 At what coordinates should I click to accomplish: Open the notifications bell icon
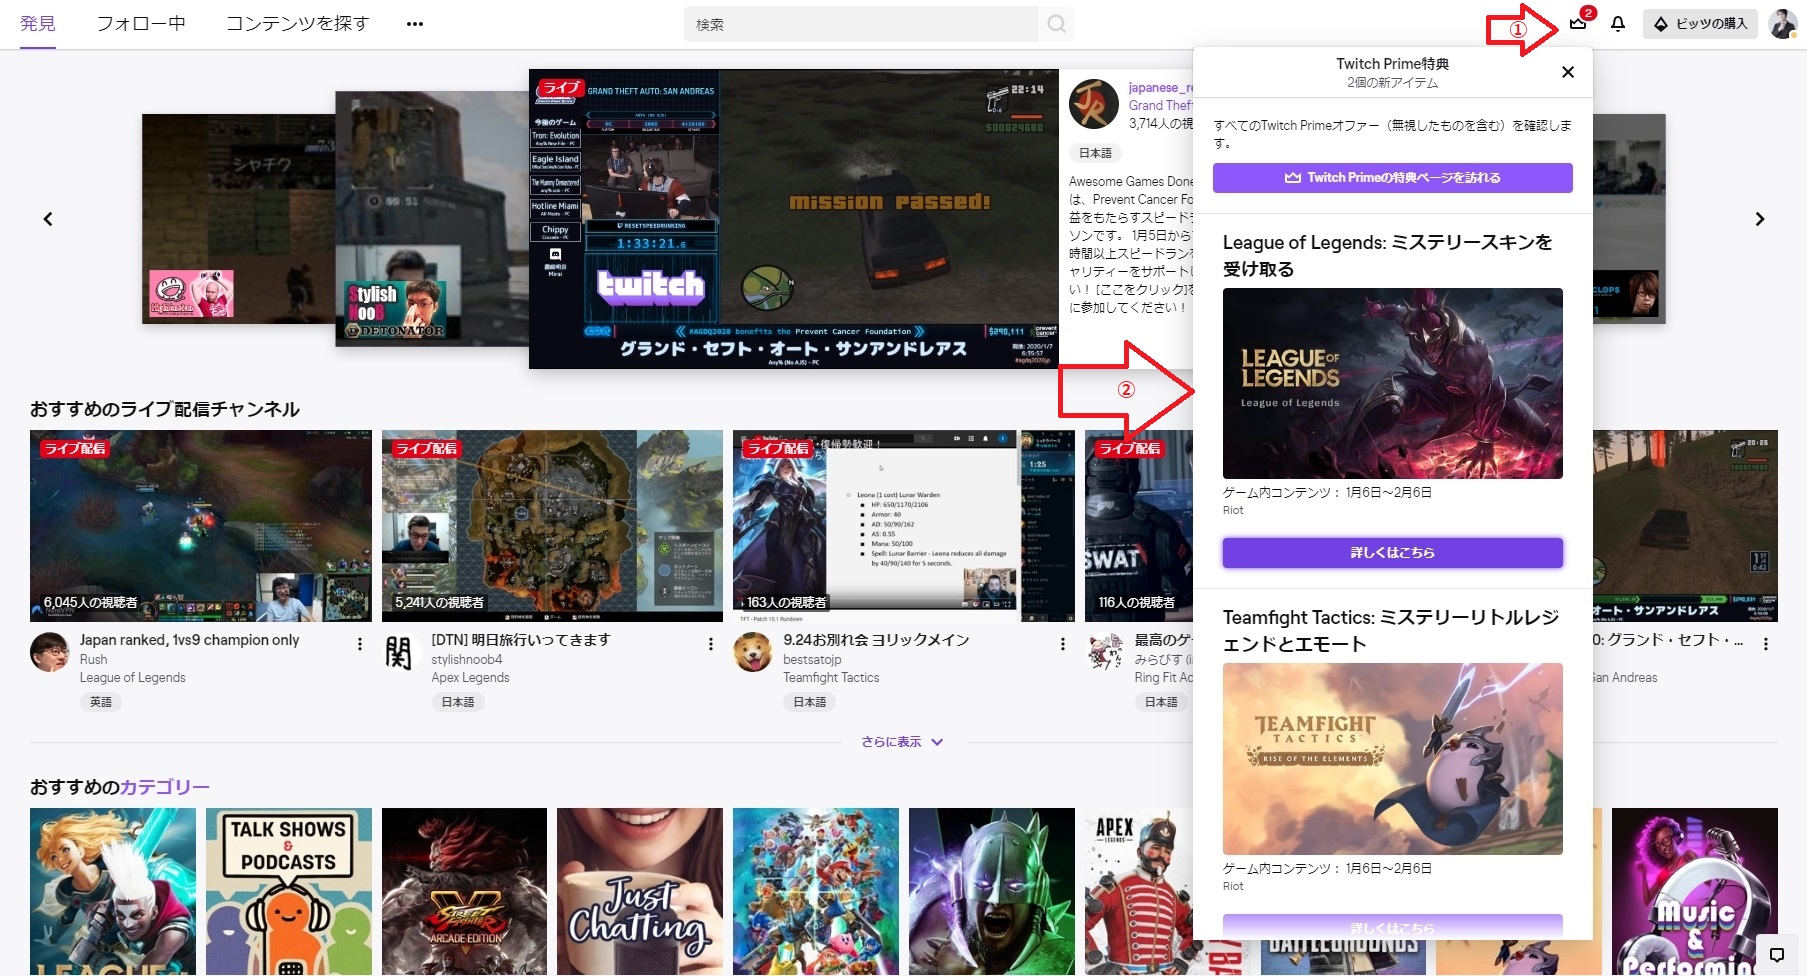point(1618,23)
